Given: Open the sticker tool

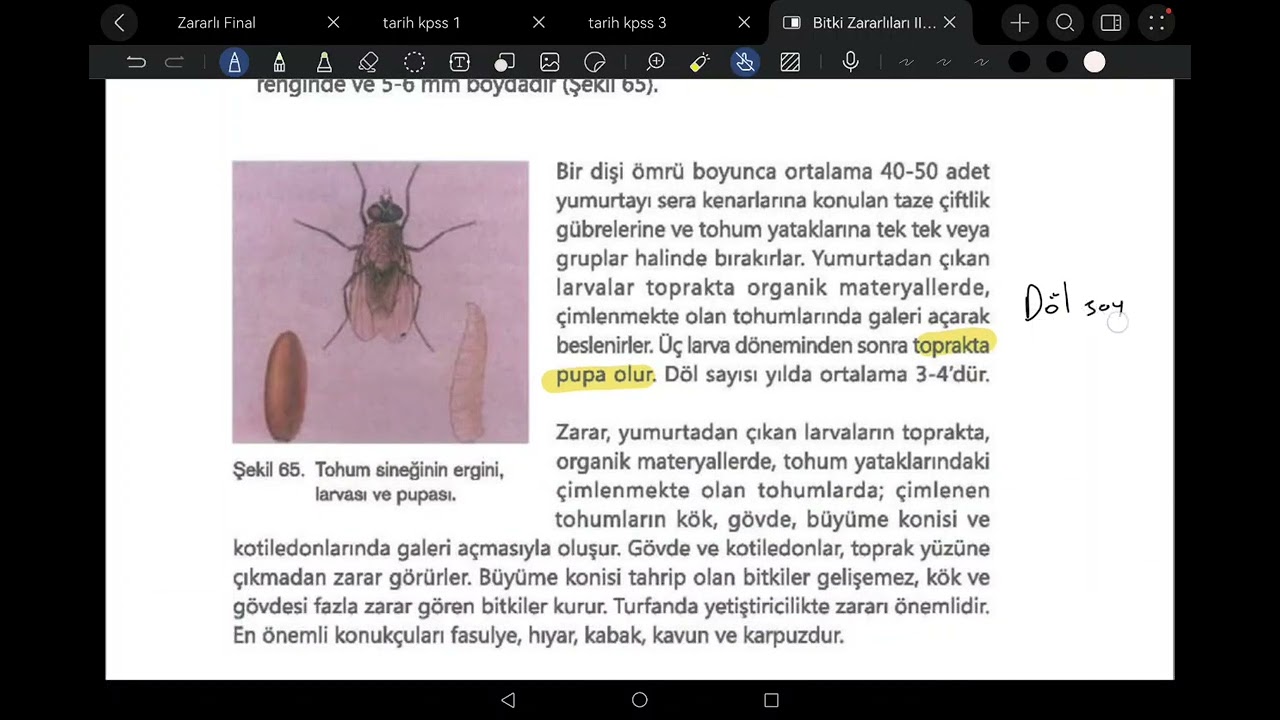Looking at the screenshot, I should click(x=595, y=62).
